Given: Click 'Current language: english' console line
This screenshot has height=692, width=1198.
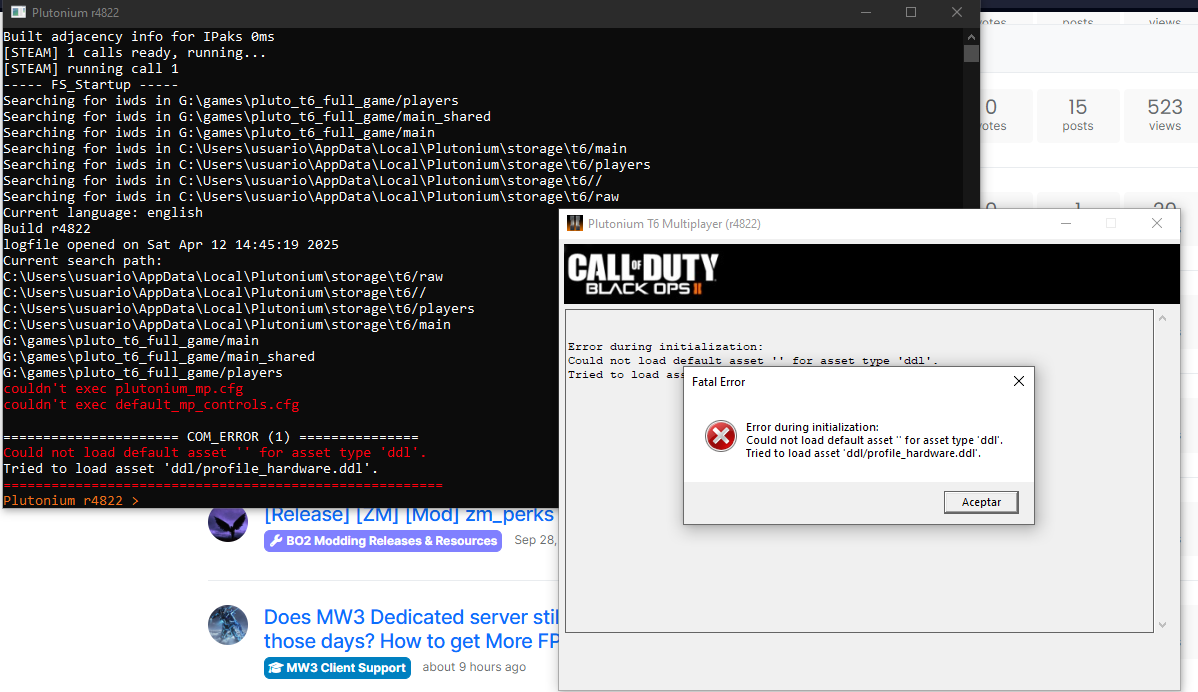Looking at the screenshot, I should click(103, 212).
